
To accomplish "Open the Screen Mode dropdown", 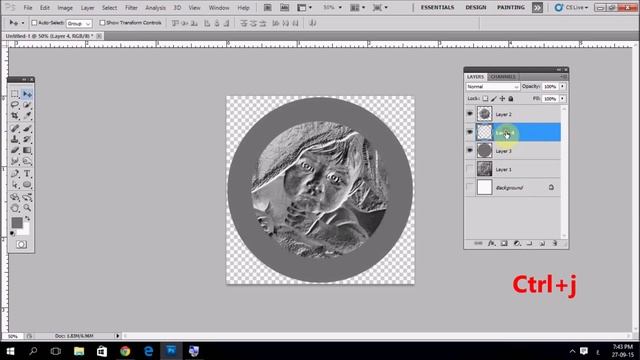I will 380,7.
